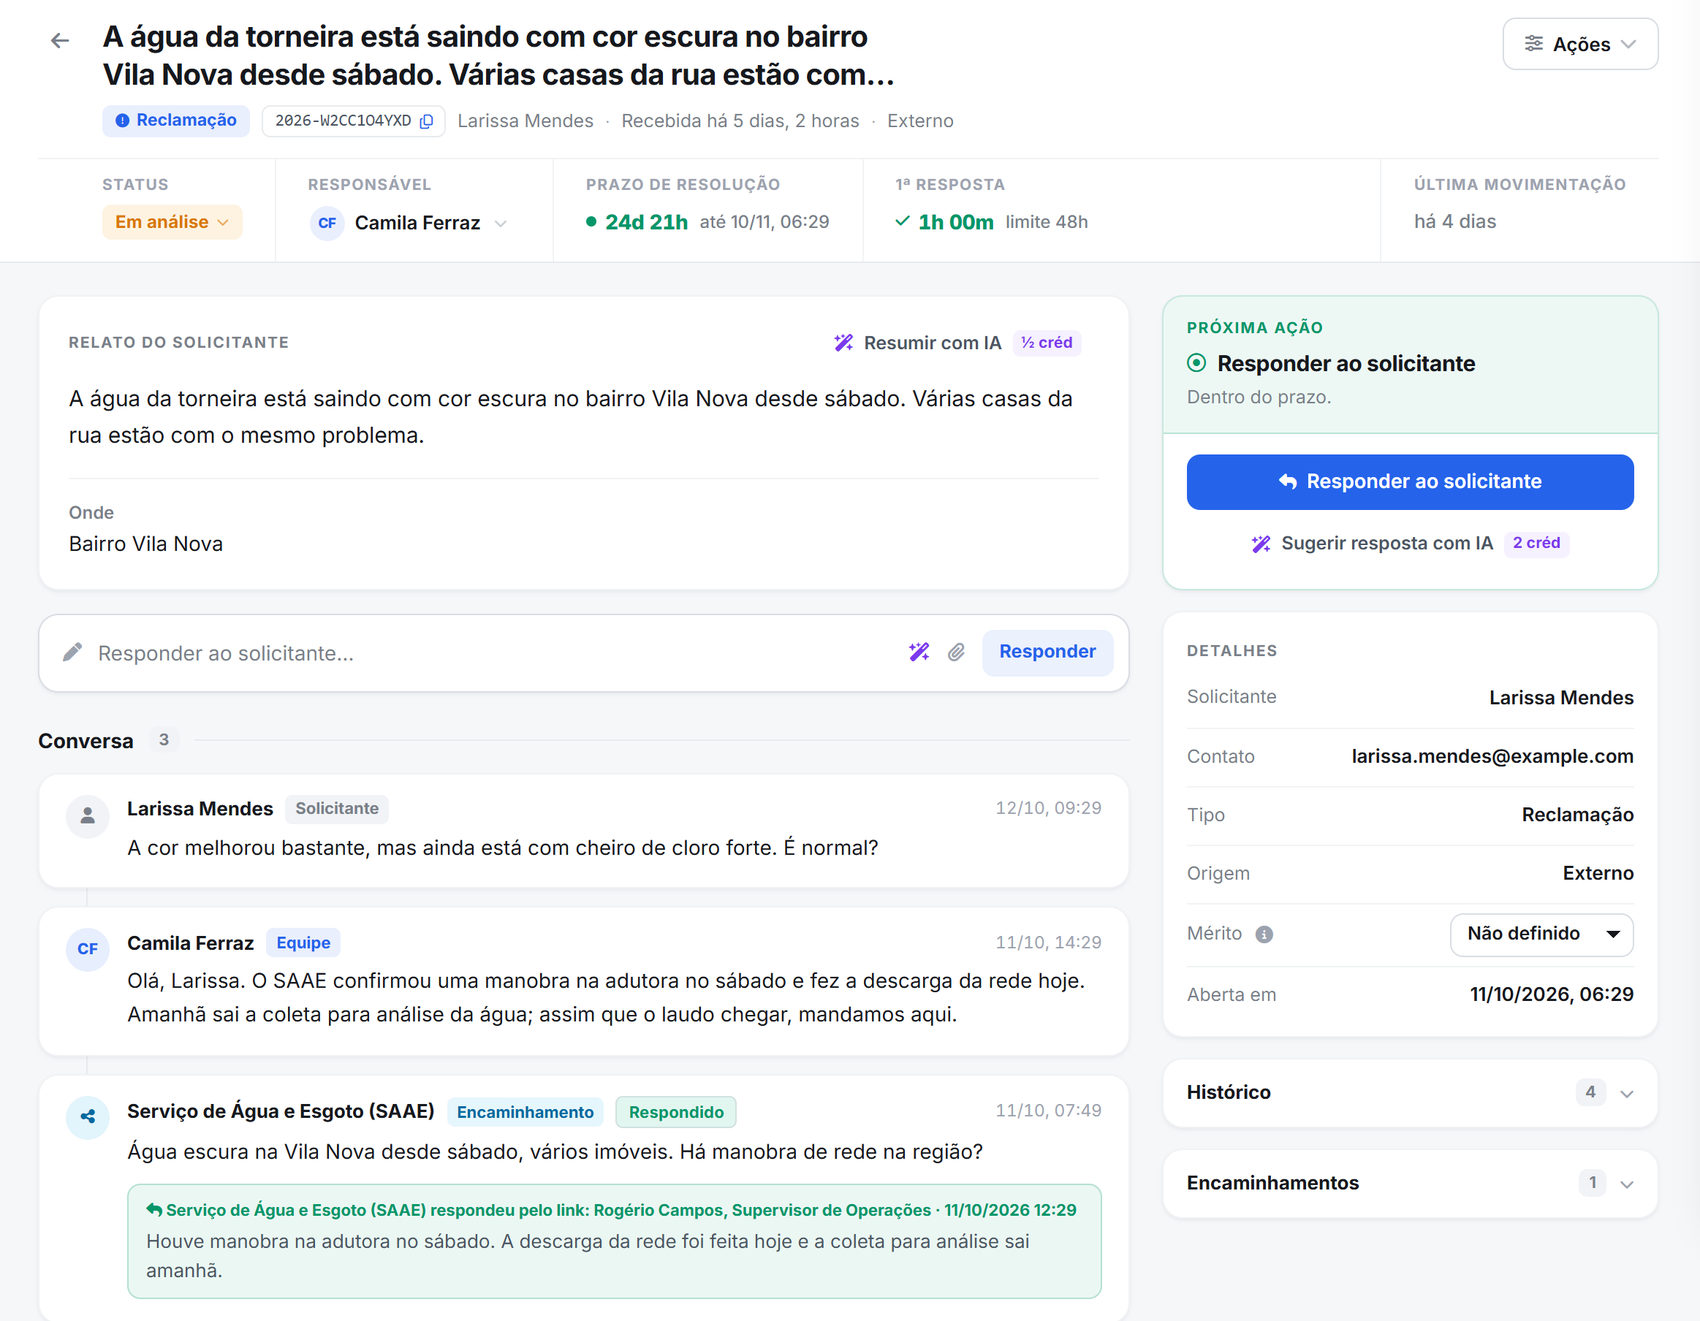1700x1321 pixels.
Task: Open the Ações menu
Action: (1580, 44)
